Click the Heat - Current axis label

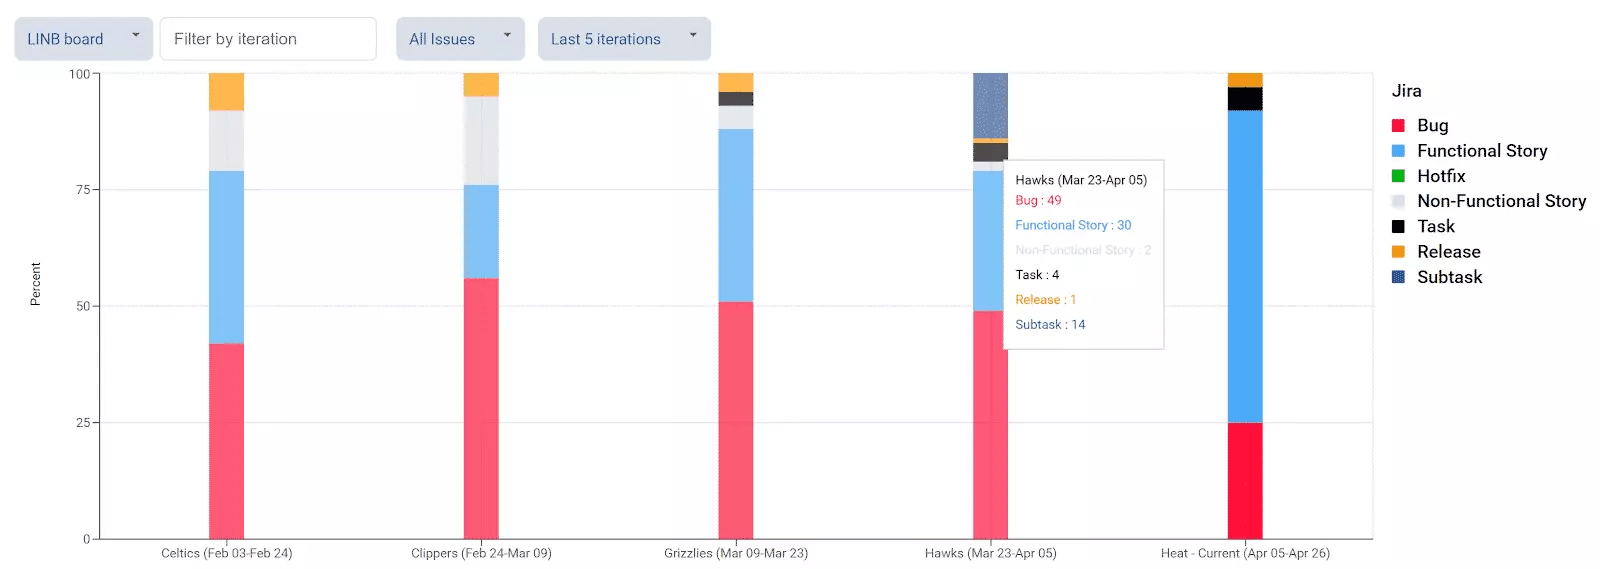pos(1245,553)
